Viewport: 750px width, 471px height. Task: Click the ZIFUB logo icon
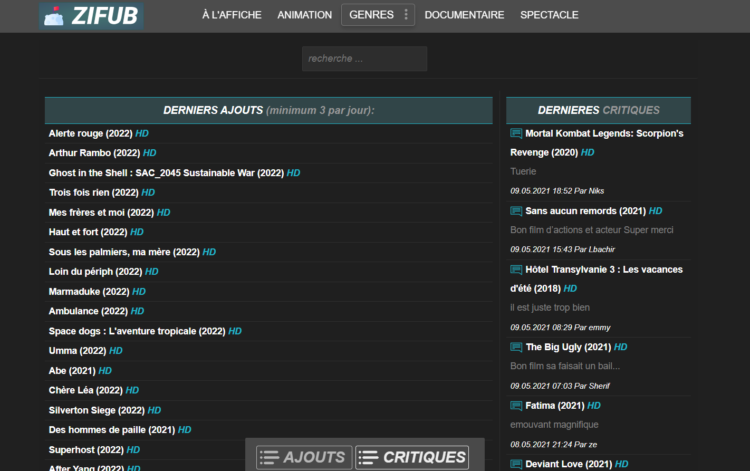click(54, 16)
